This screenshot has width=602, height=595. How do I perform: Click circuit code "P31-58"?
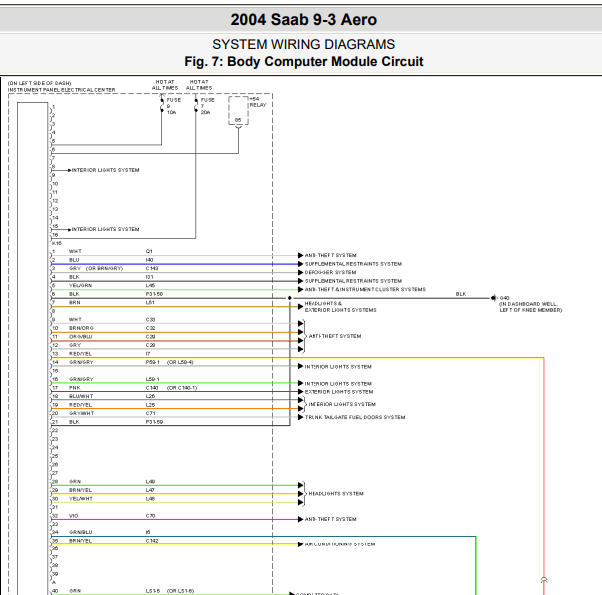(x=154, y=294)
